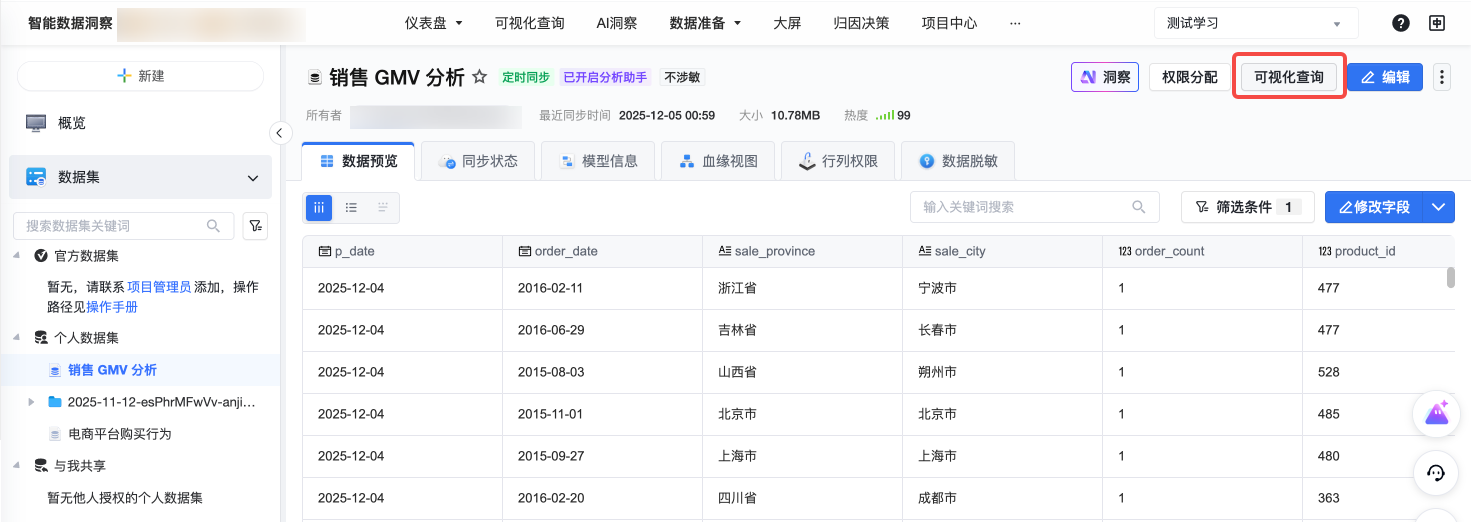Image resolution: width=1471 pixels, height=522 pixels.
Task: Click the top-right language switch icon
Action: point(1437,23)
